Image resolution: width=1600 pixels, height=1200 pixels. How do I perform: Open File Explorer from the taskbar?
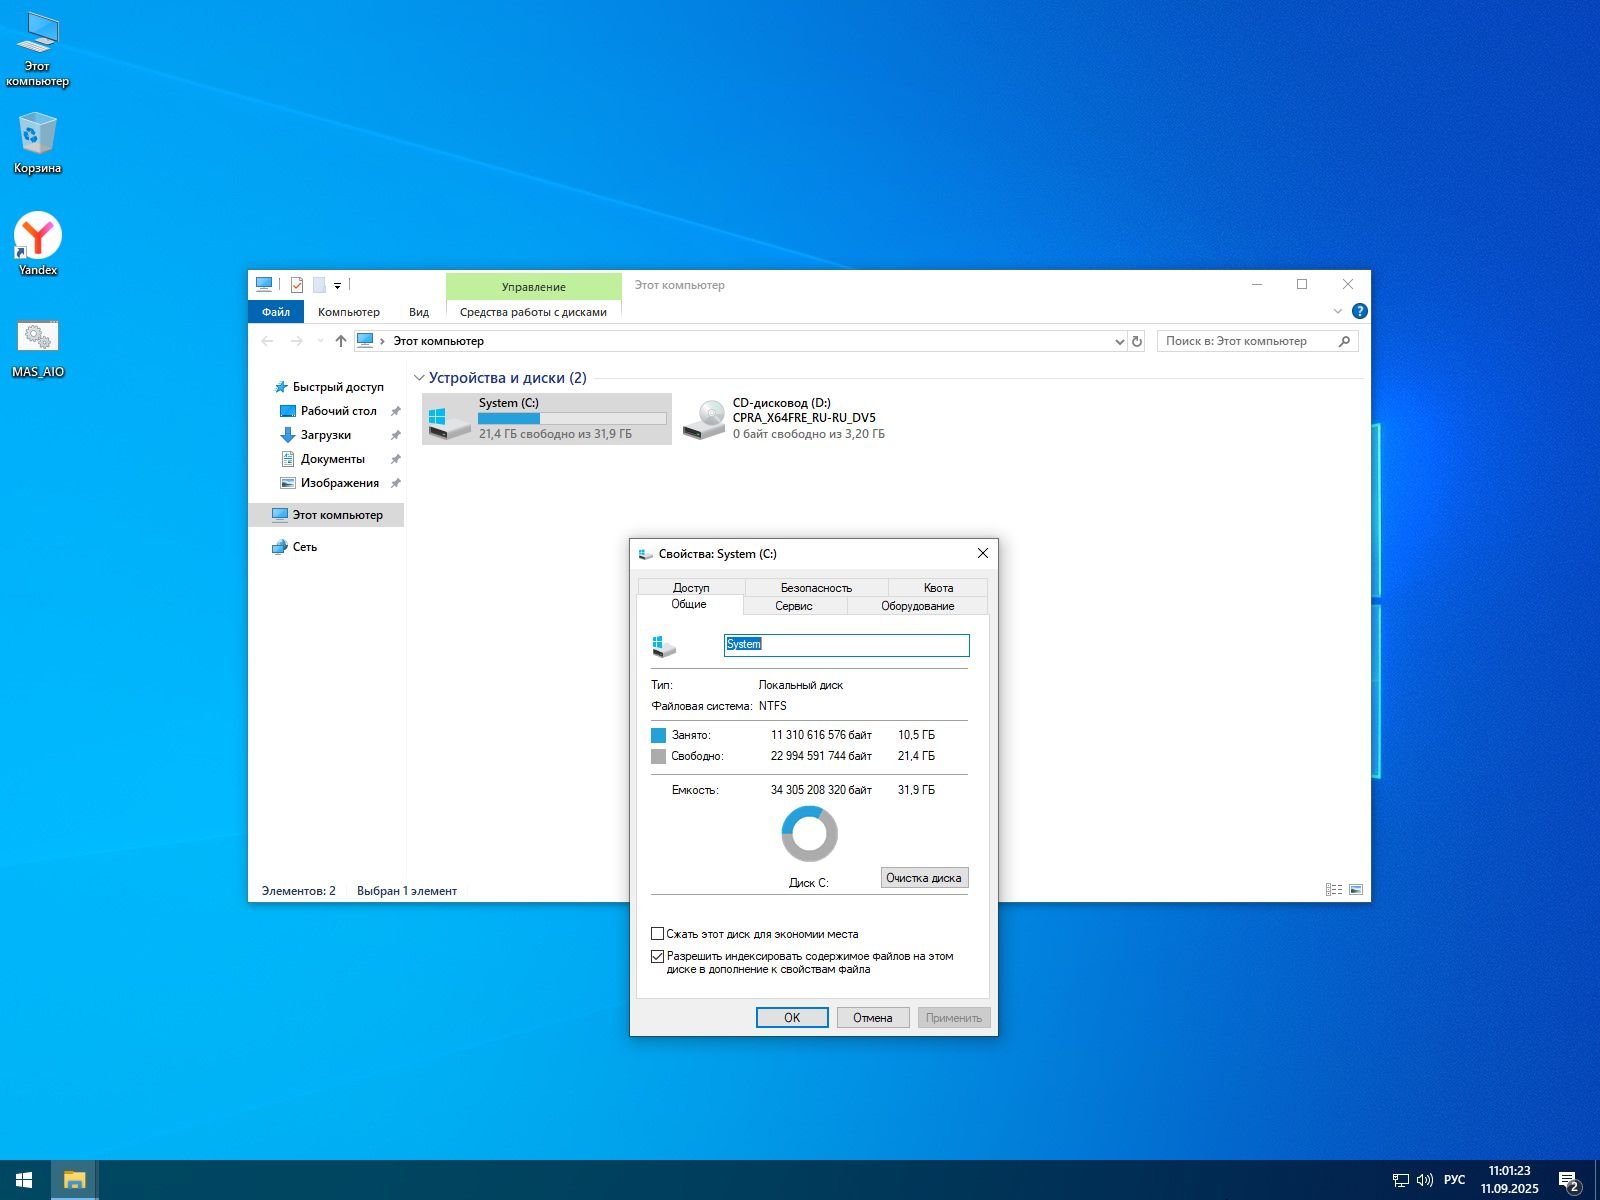click(74, 1180)
